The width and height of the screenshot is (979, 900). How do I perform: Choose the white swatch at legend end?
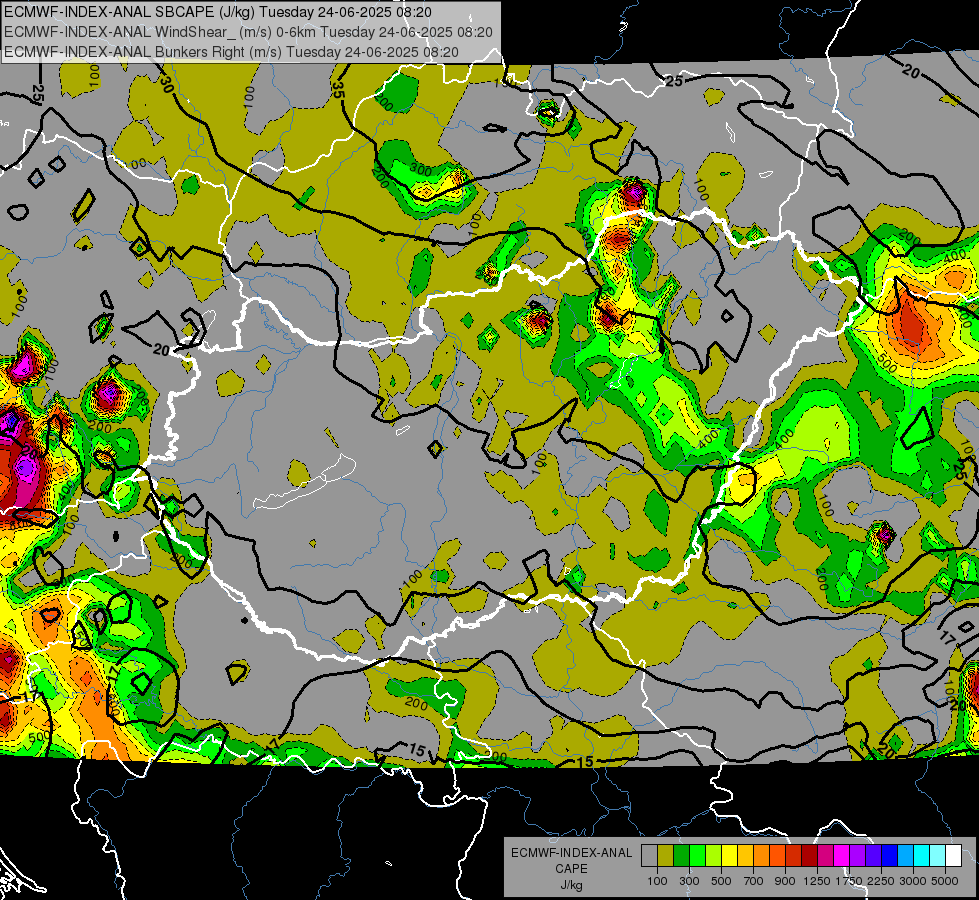coord(953,856)
